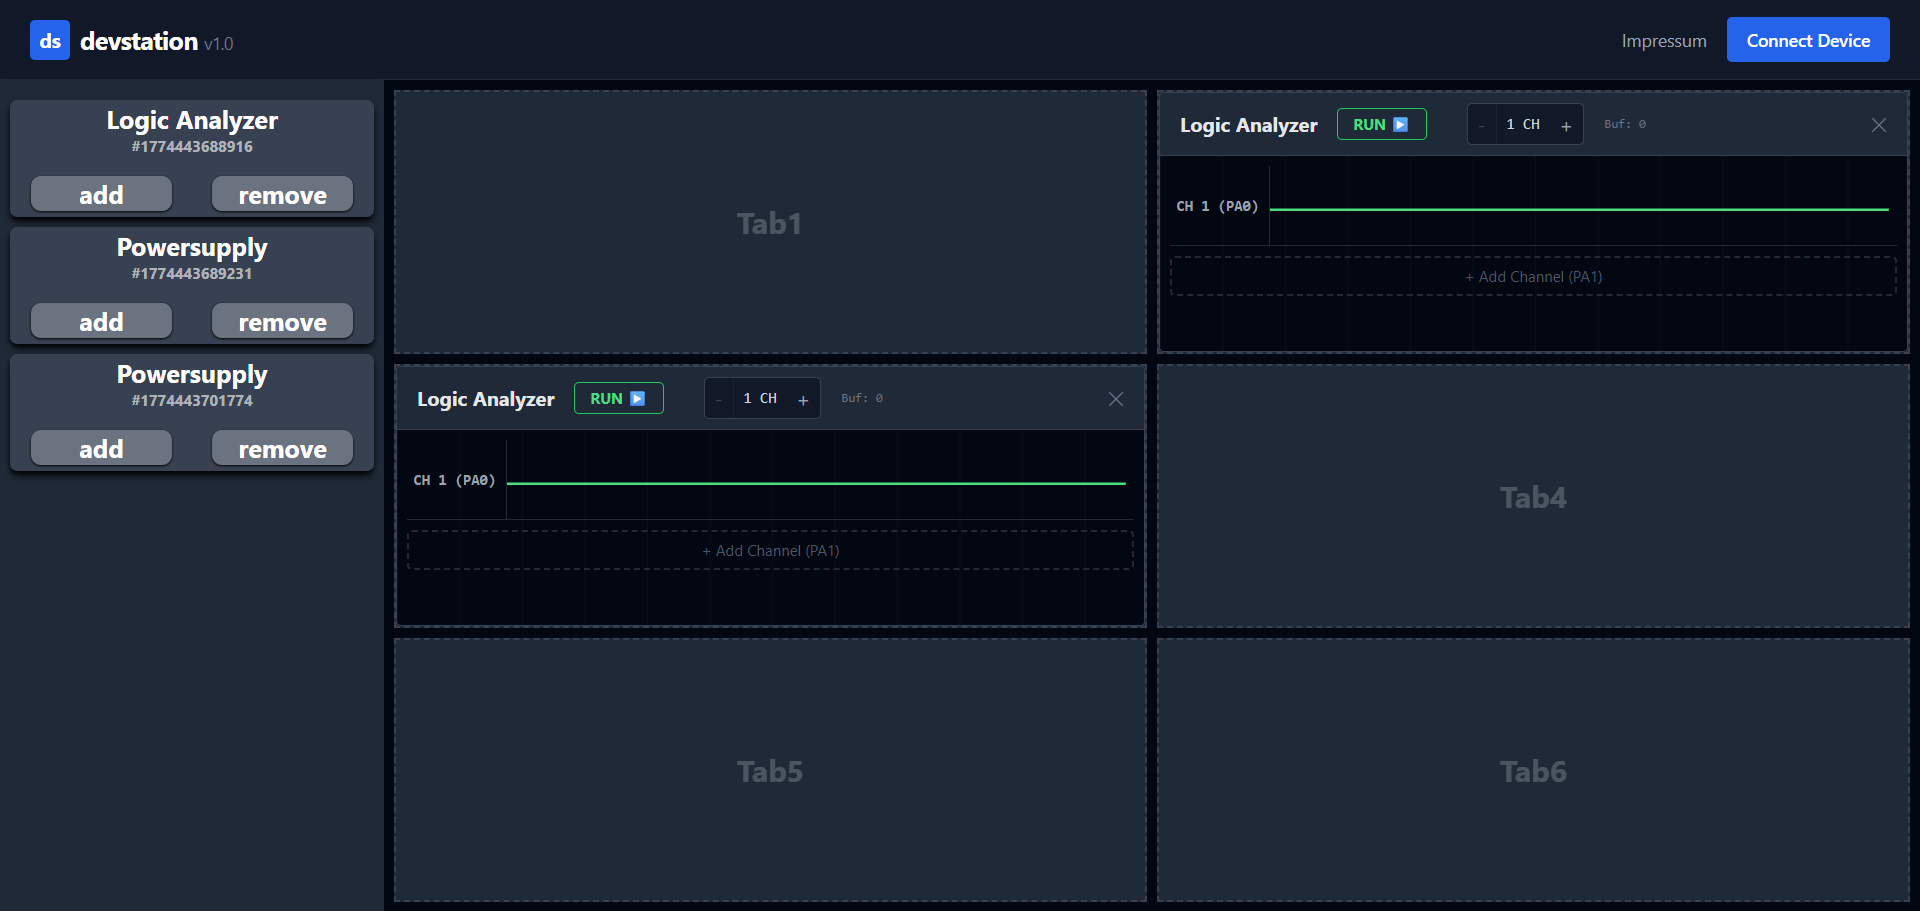Add Powersupply #1774443689231
The width and height of the screenshot is (1920, 911).
point(101,322)
